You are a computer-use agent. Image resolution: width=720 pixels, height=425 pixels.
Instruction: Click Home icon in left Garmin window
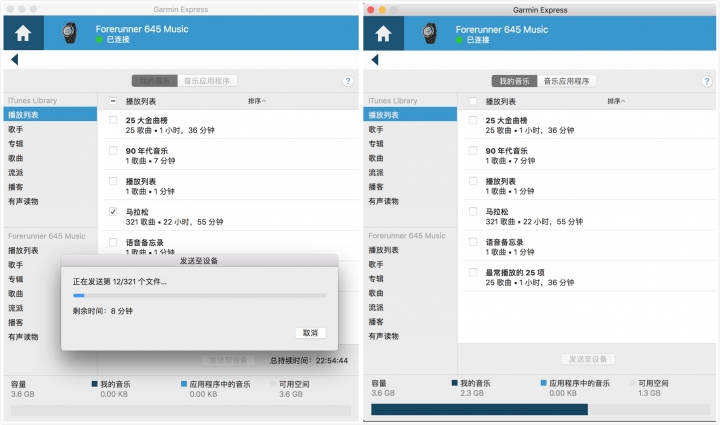23,33
